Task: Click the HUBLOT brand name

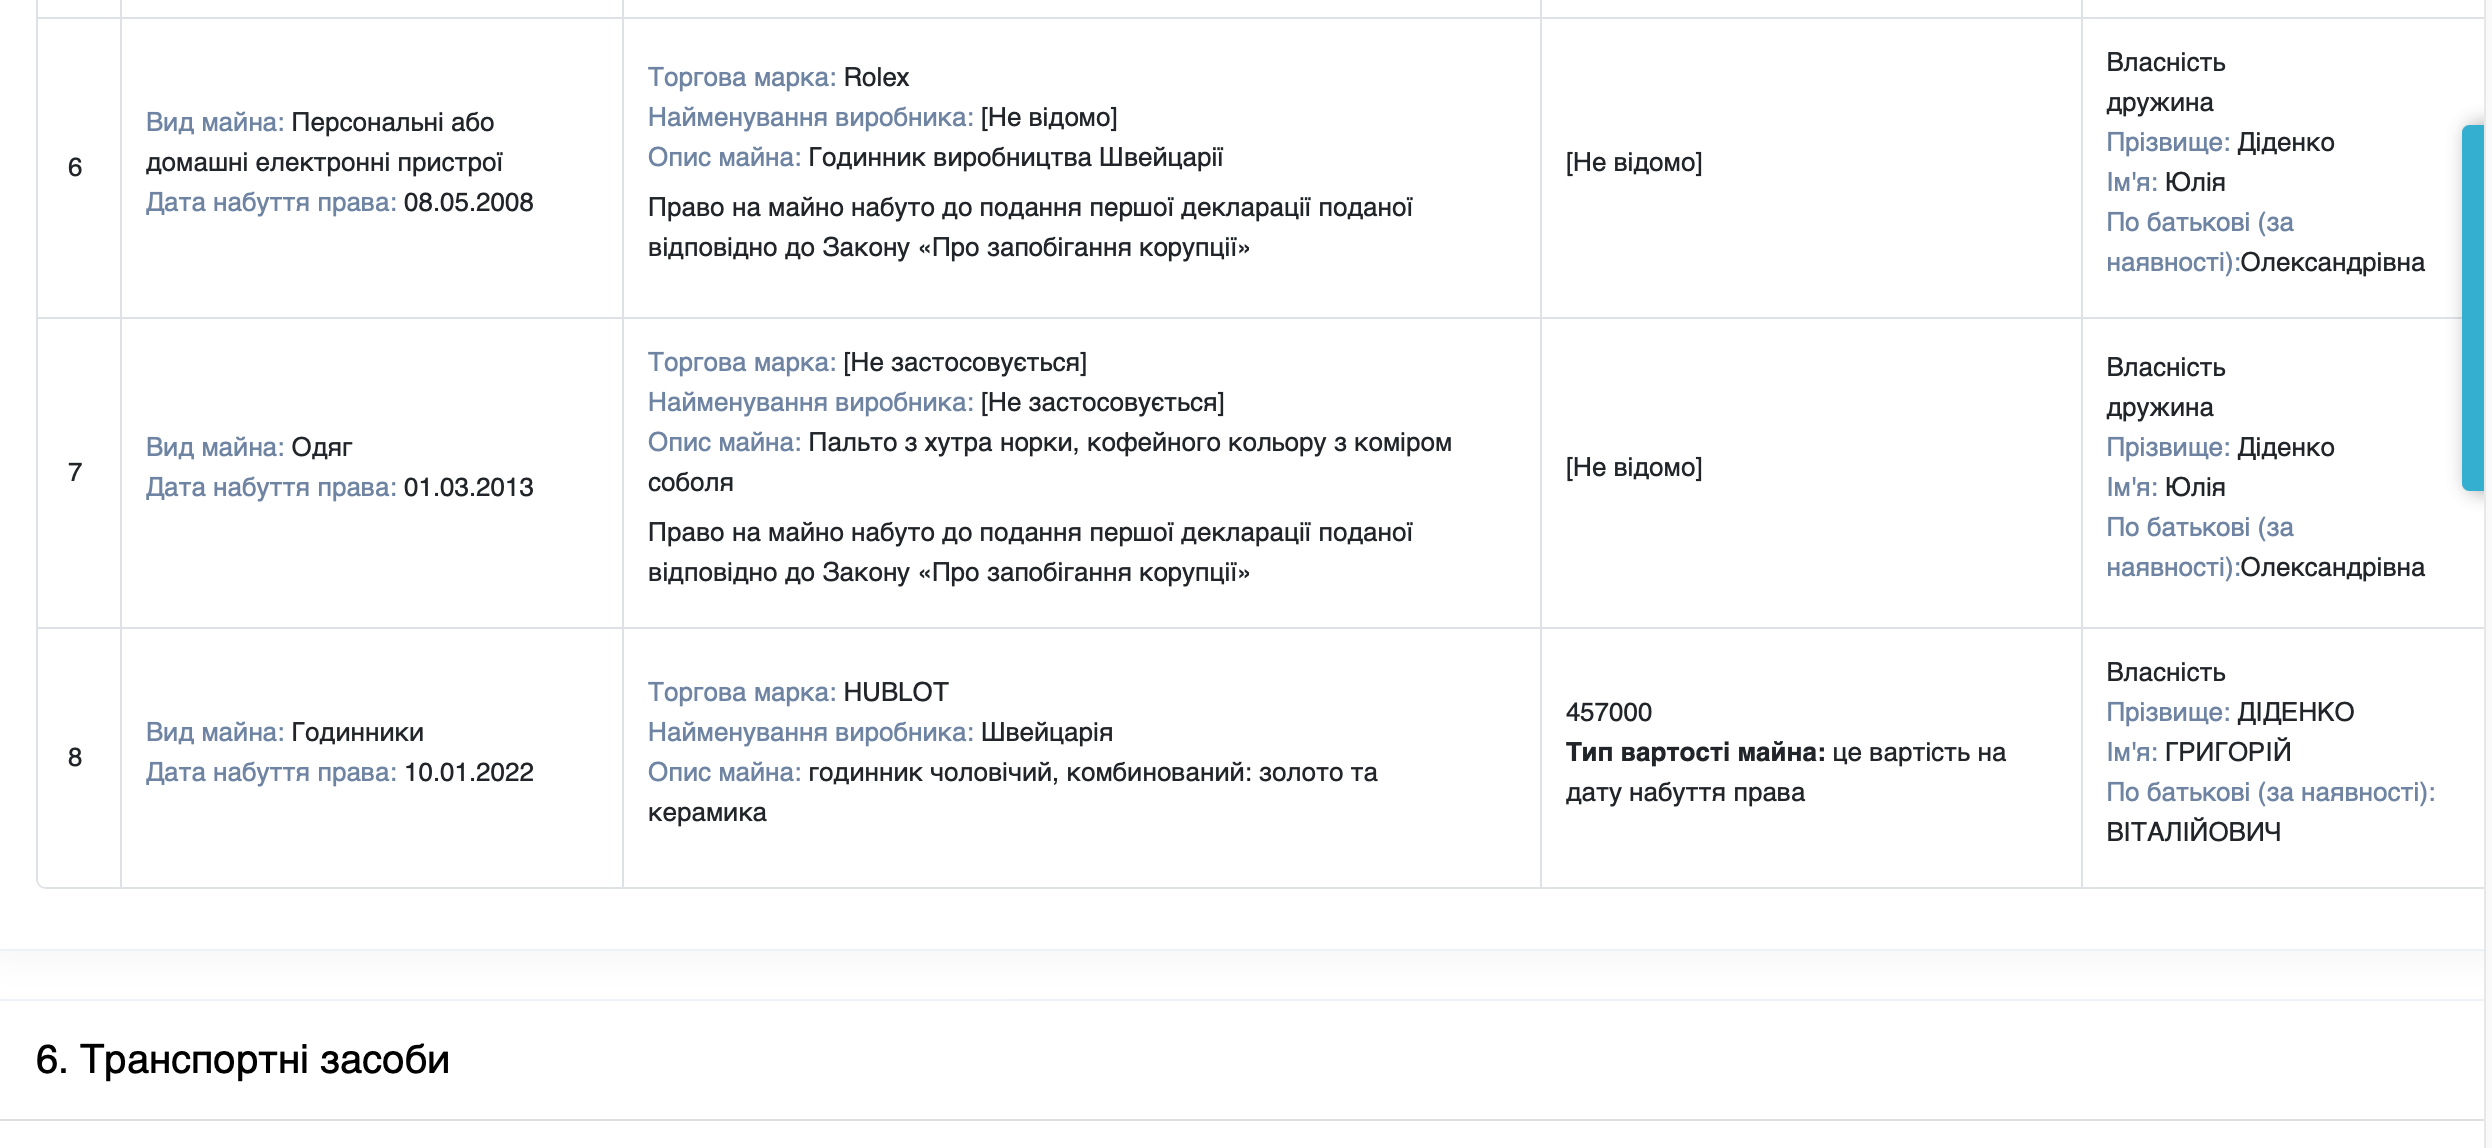Action: tap(896, 692)
